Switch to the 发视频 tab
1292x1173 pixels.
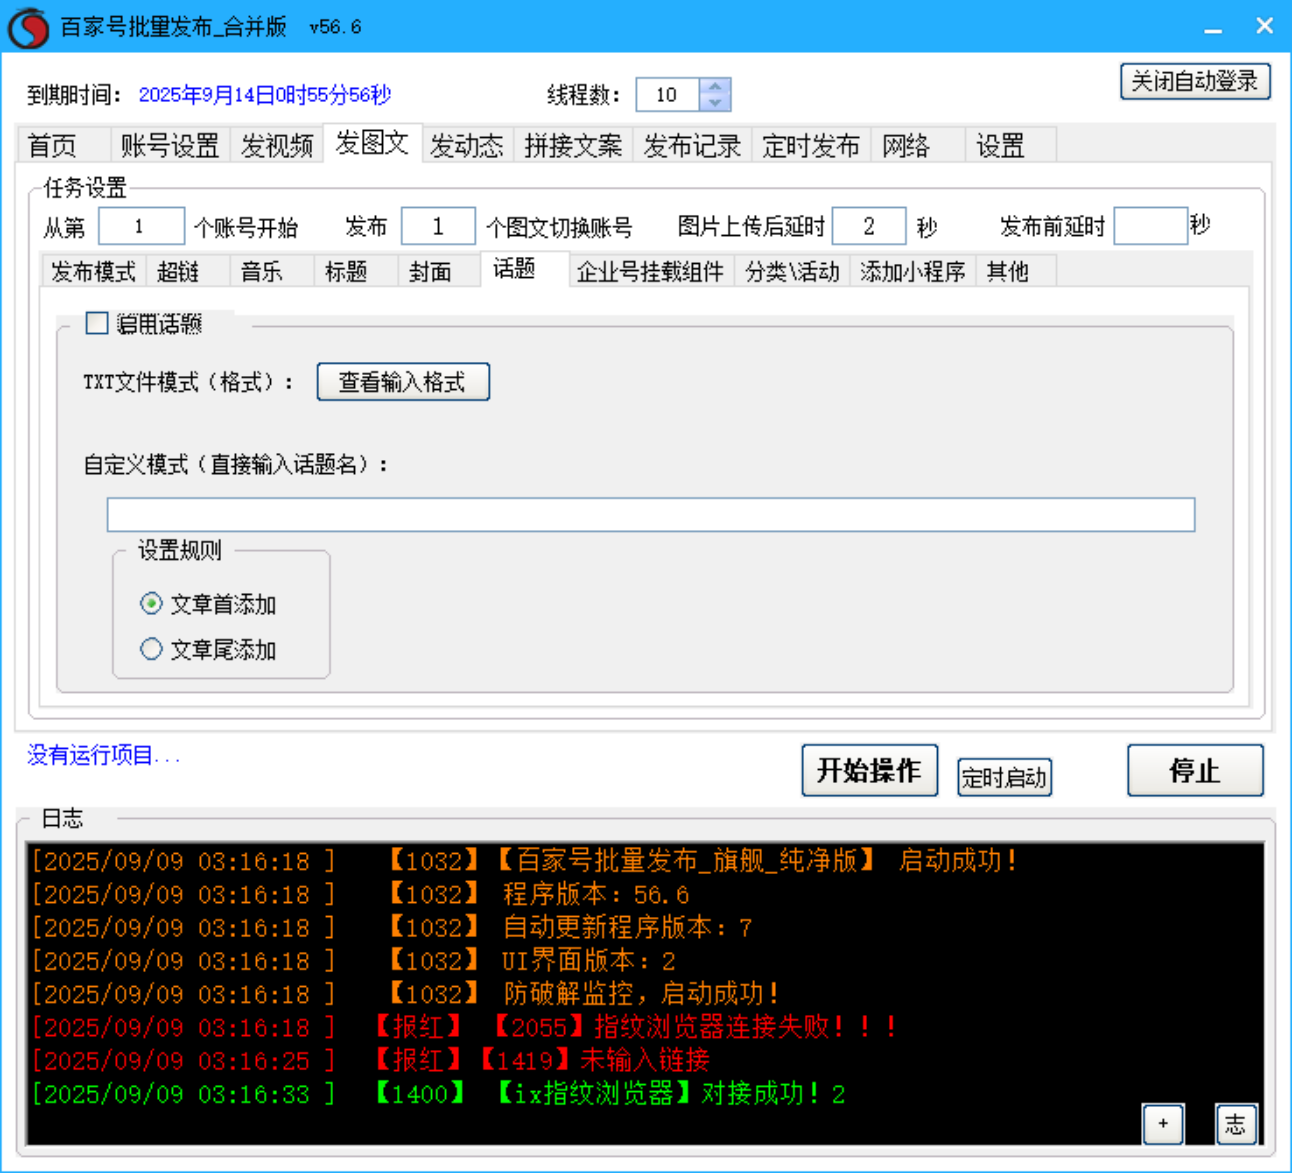[278, 146]
